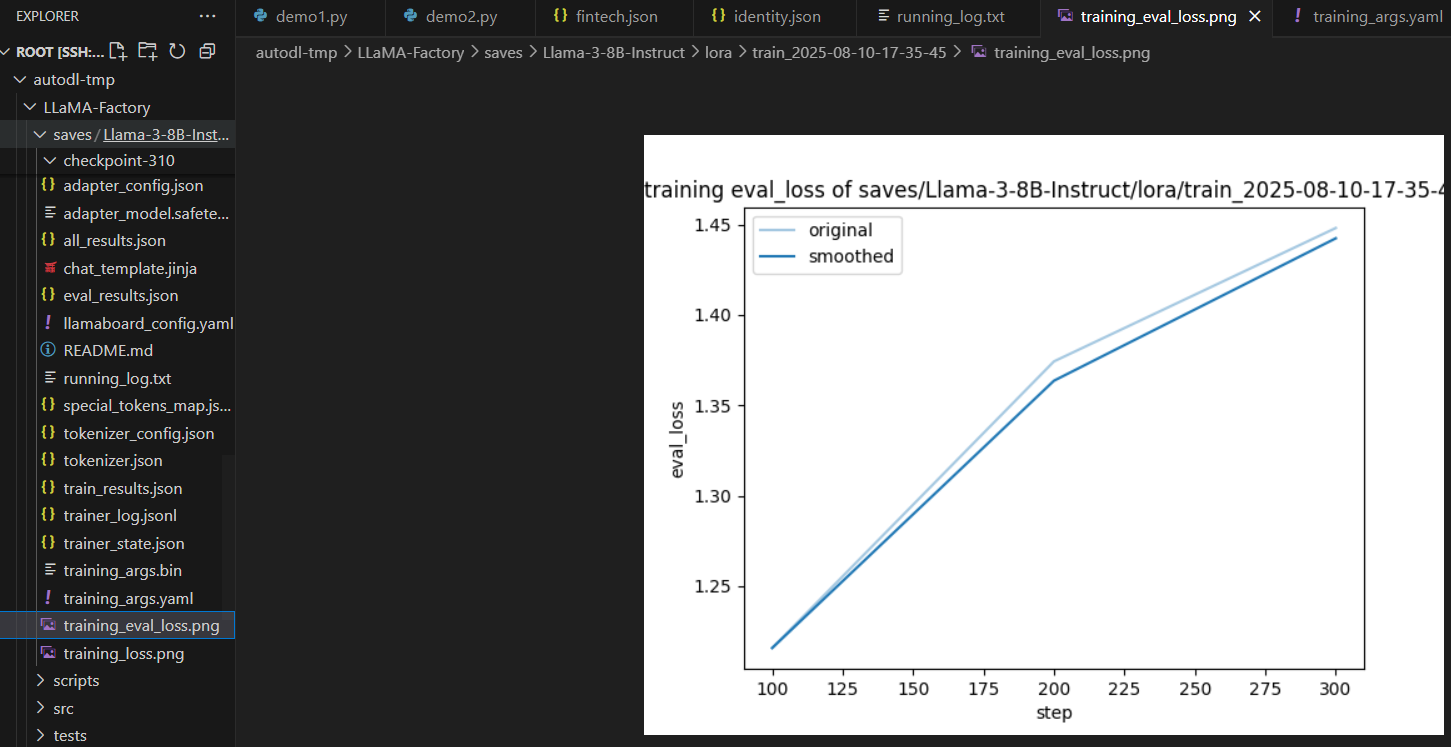1451x747 pixels.
Task: Open Explorer more actions ellipsis menu
Action: (x=207, y=16)
